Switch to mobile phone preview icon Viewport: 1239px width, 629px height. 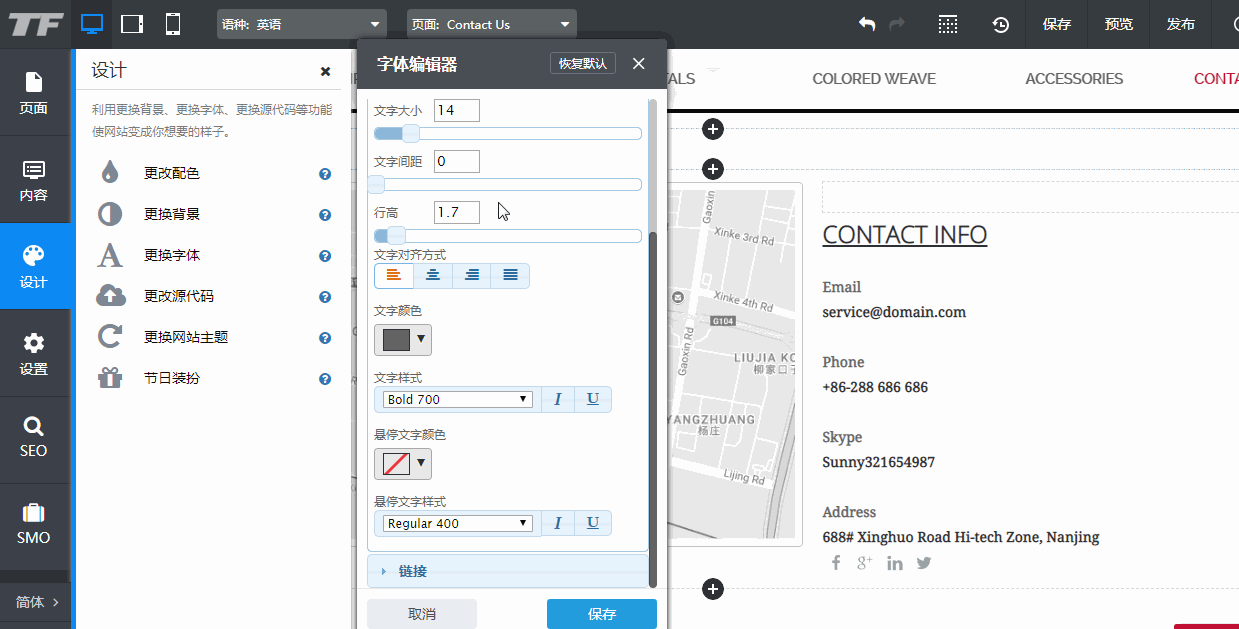pyautogui.click(x=173, y=24)
